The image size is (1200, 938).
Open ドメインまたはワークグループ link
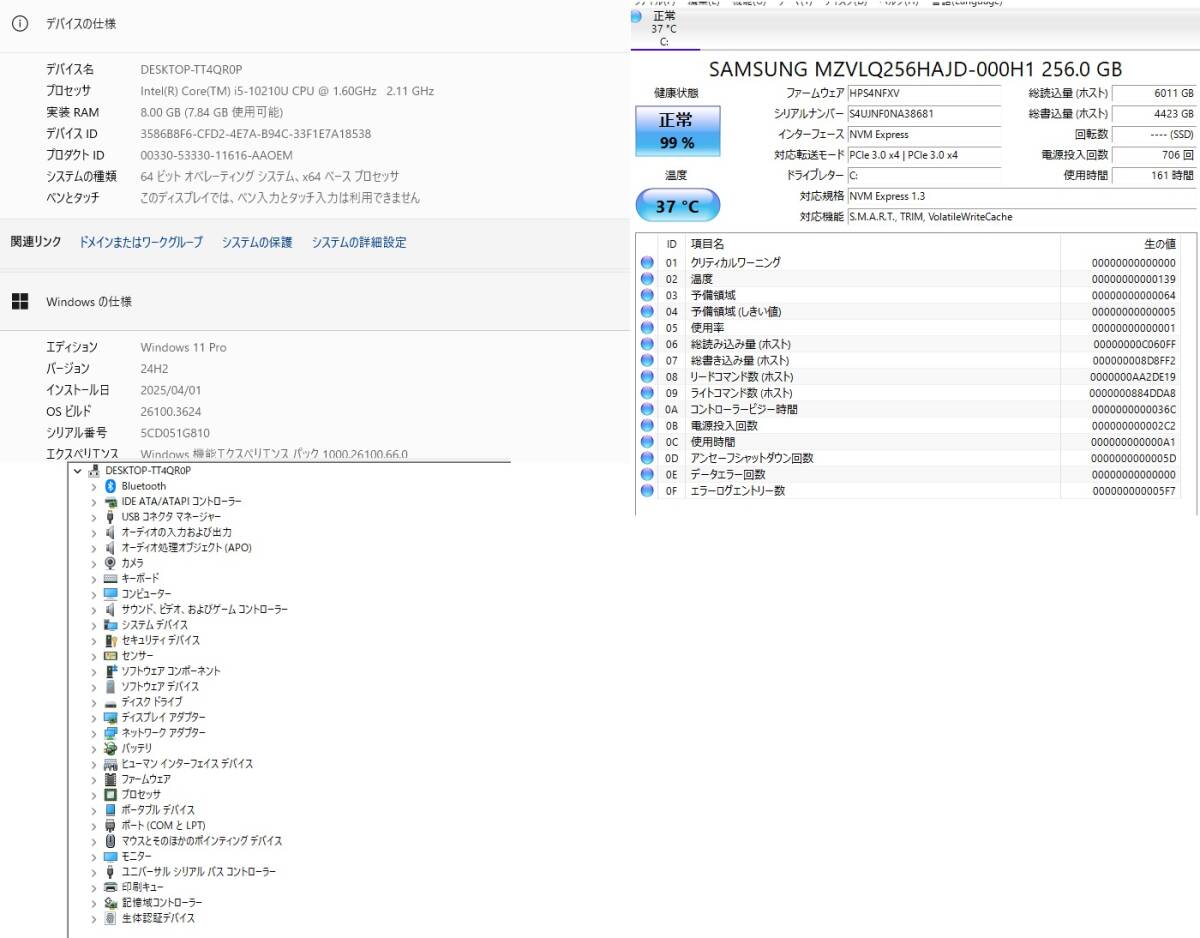(x=140, y=242)
